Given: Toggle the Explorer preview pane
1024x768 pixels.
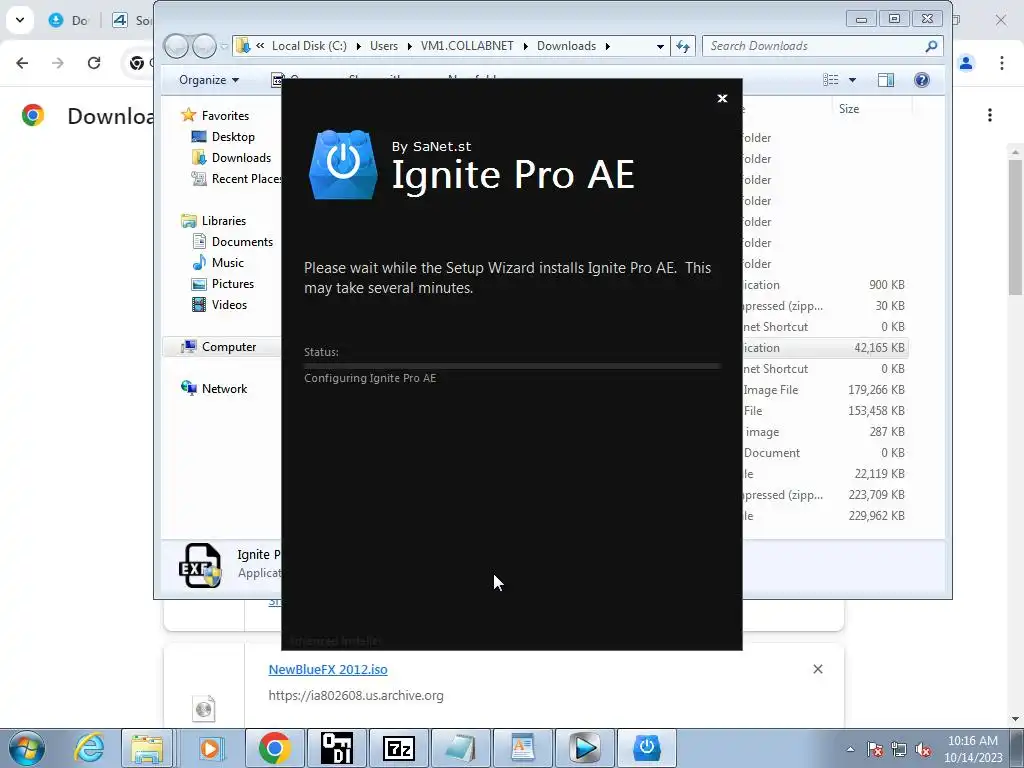Looking at the screenshot, I should (x=886, y=80).
